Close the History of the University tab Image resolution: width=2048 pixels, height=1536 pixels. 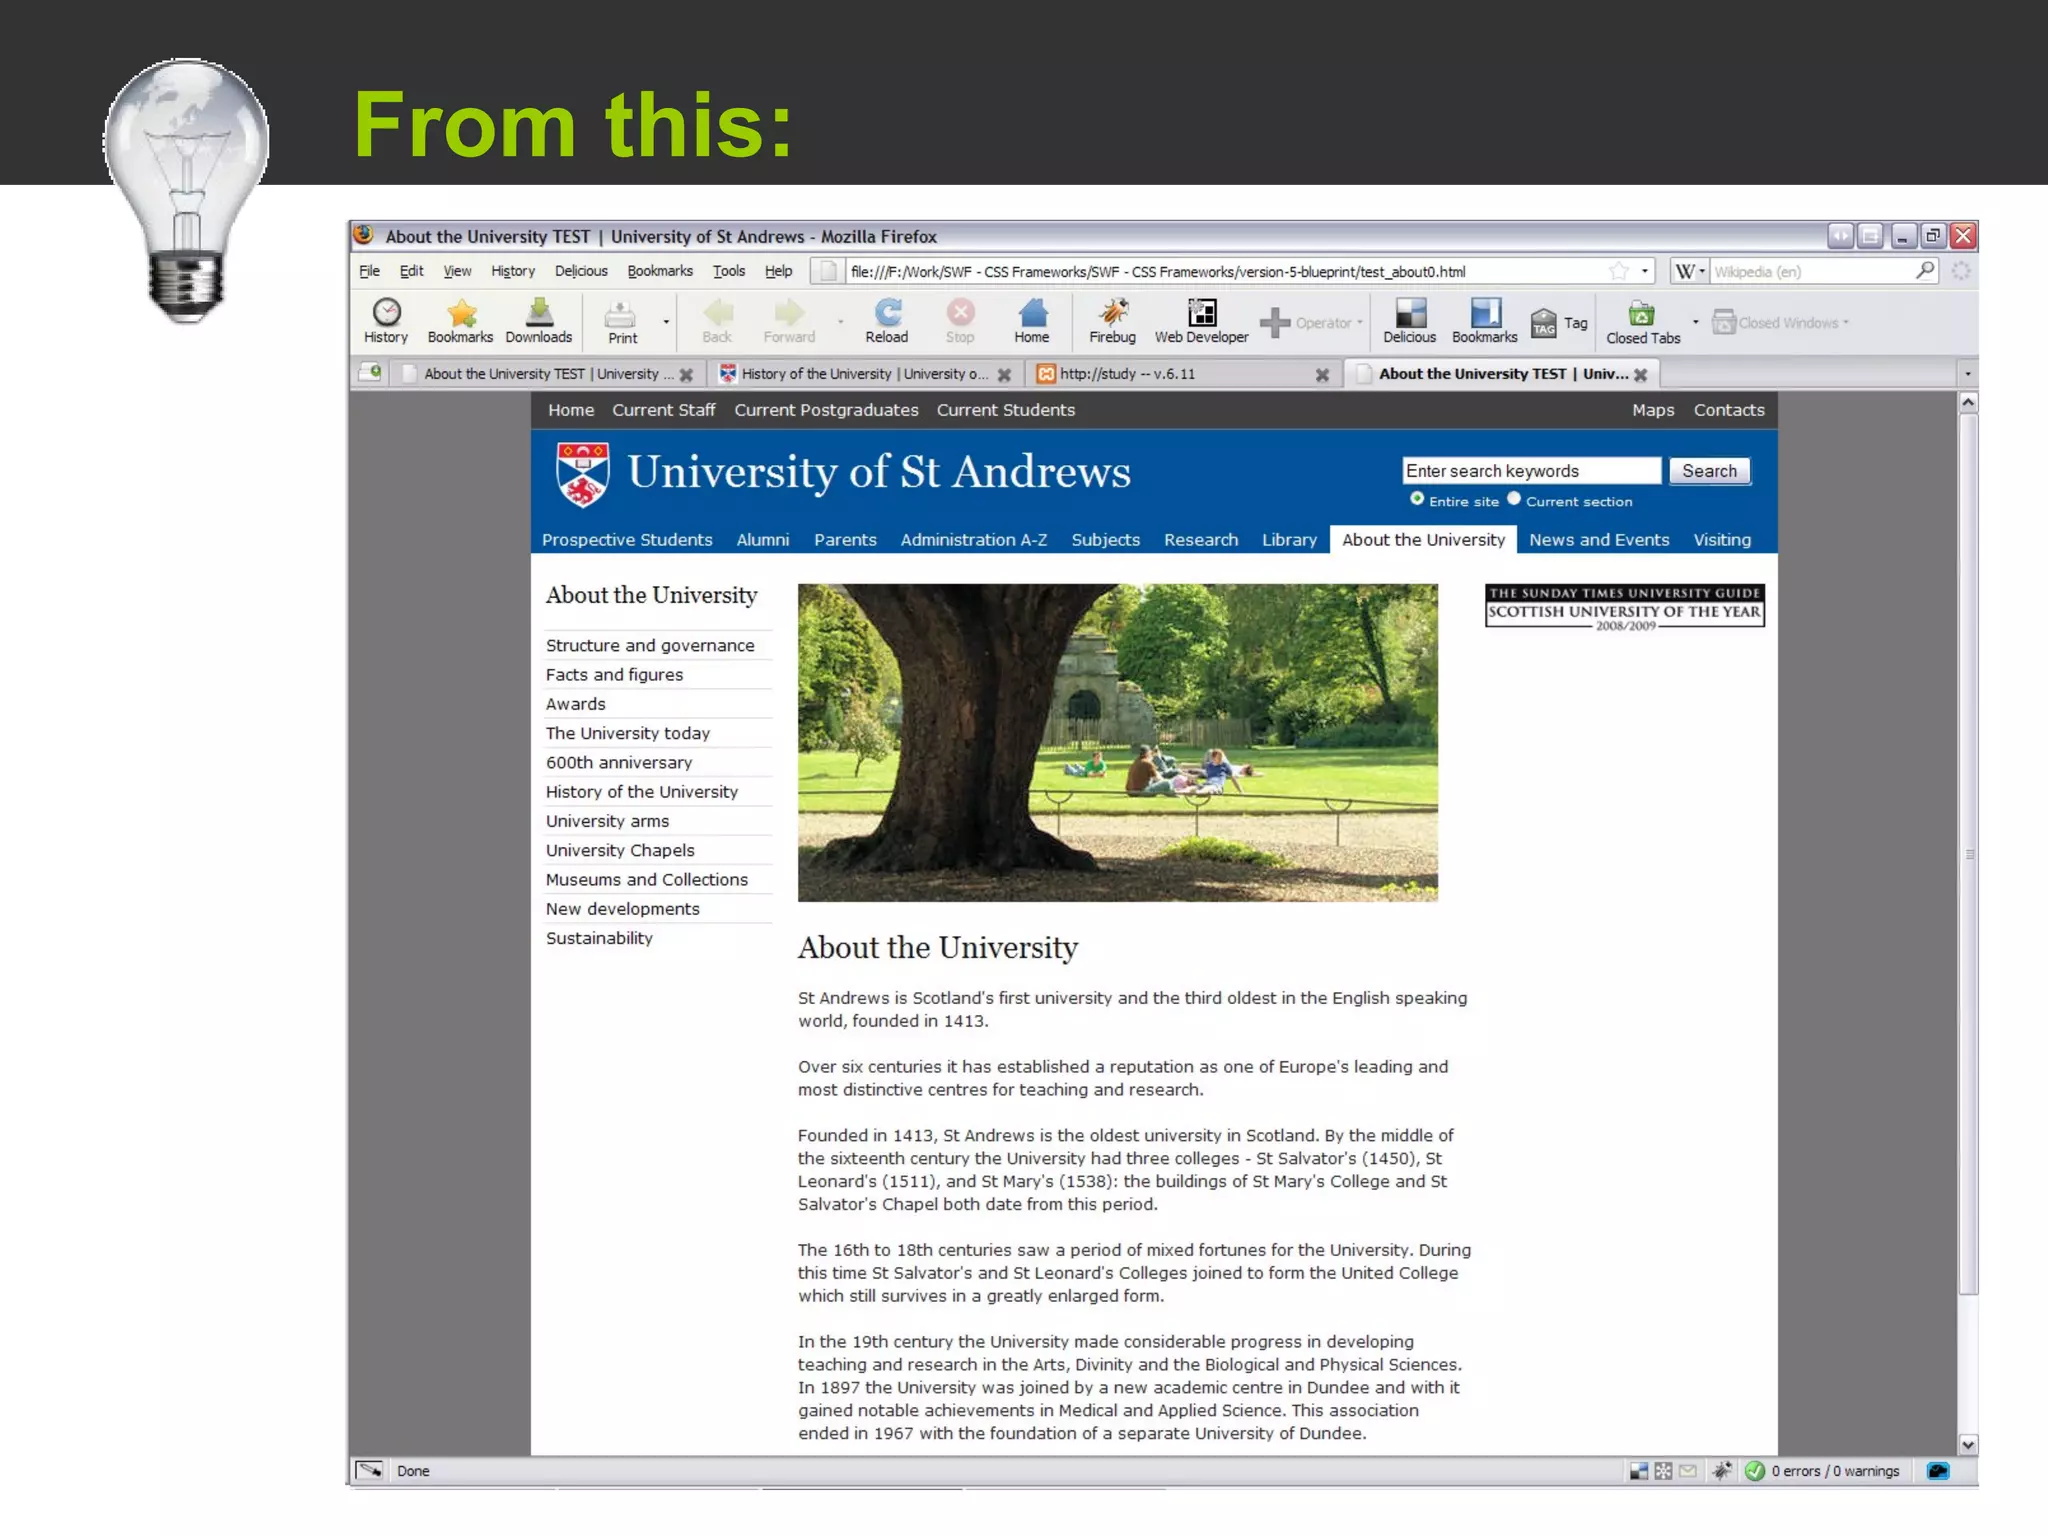tap(1004, 375)
